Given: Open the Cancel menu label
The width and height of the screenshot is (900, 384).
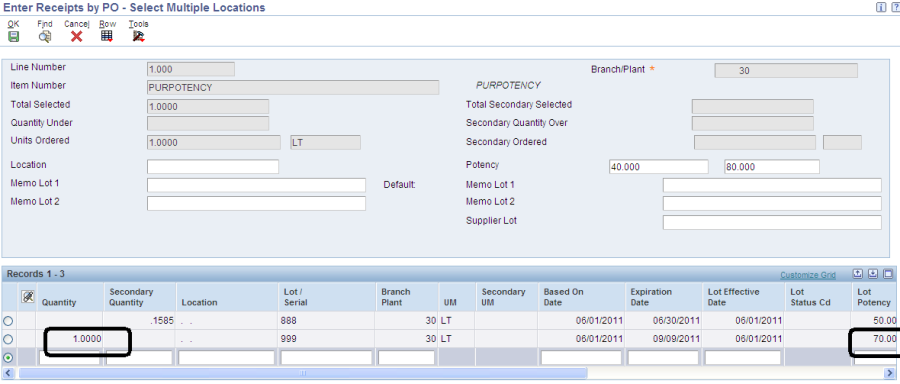Looking at the screenshot, I should click(76, 24).
